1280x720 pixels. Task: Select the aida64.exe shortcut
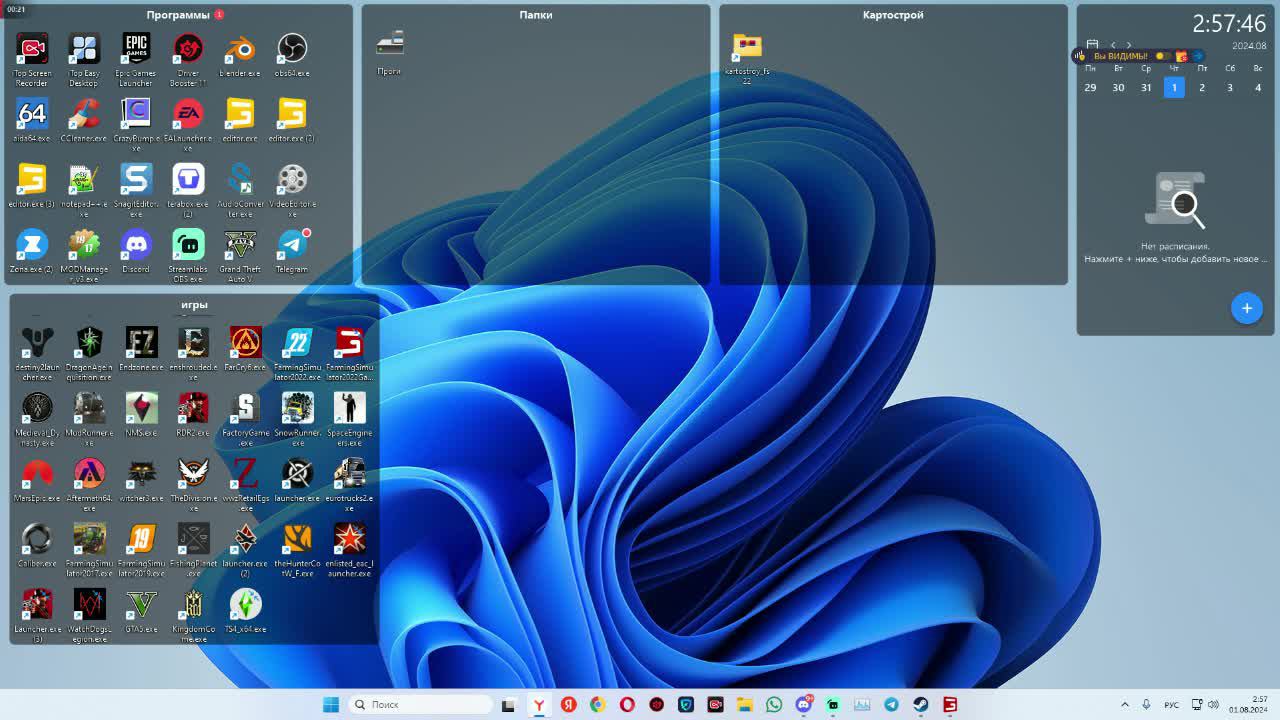32,120
